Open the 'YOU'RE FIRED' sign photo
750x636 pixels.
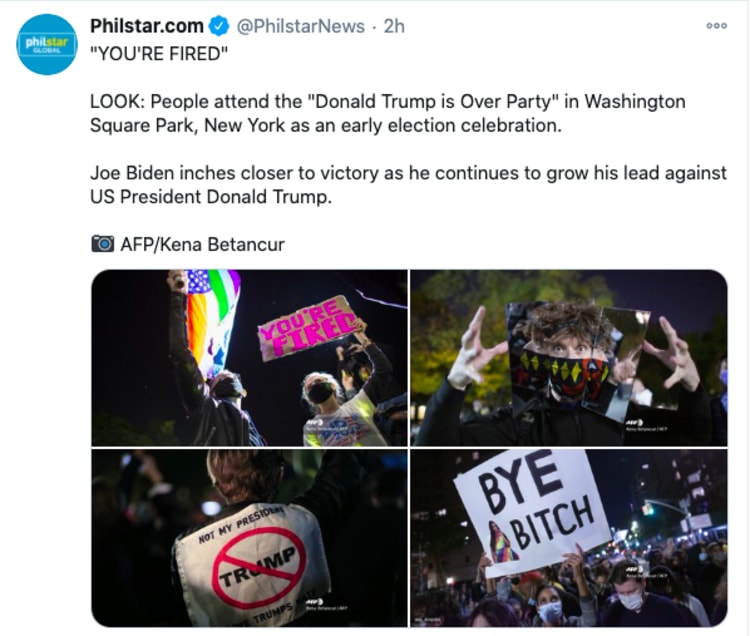tap(249, 358)
